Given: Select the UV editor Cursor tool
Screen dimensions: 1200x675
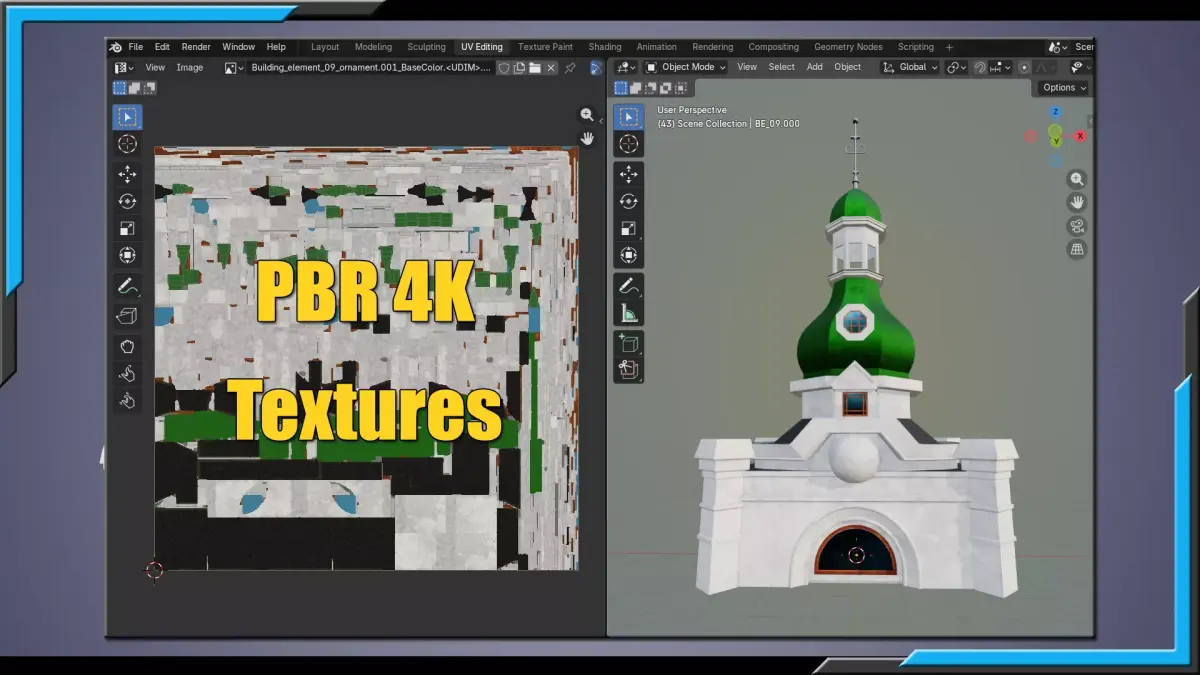Looking at the screenshot, I should [127, 144].
